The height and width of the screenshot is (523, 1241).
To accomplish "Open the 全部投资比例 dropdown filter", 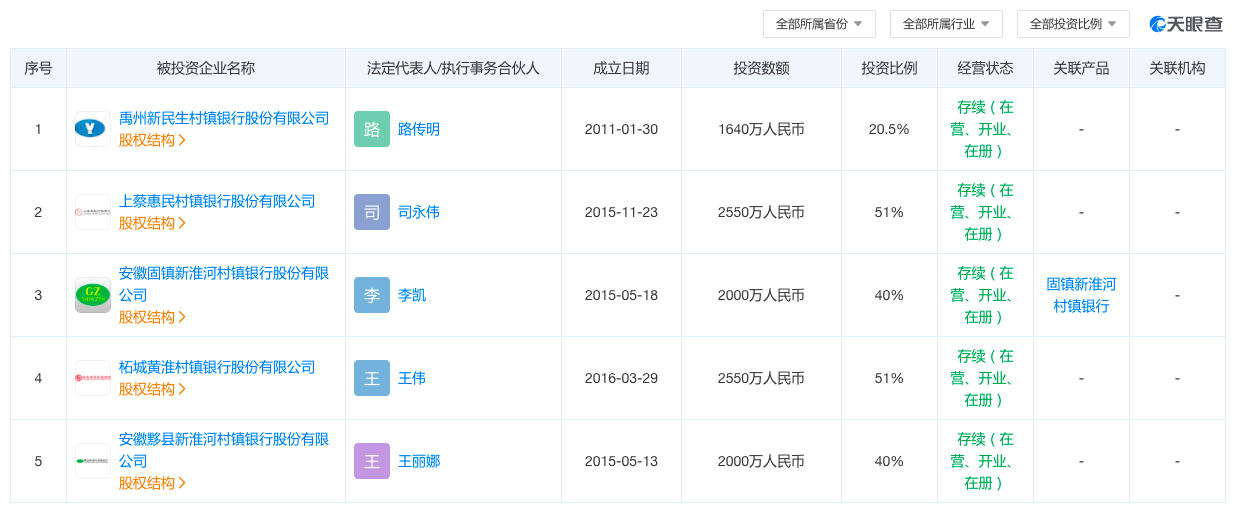I will 1073,24.
